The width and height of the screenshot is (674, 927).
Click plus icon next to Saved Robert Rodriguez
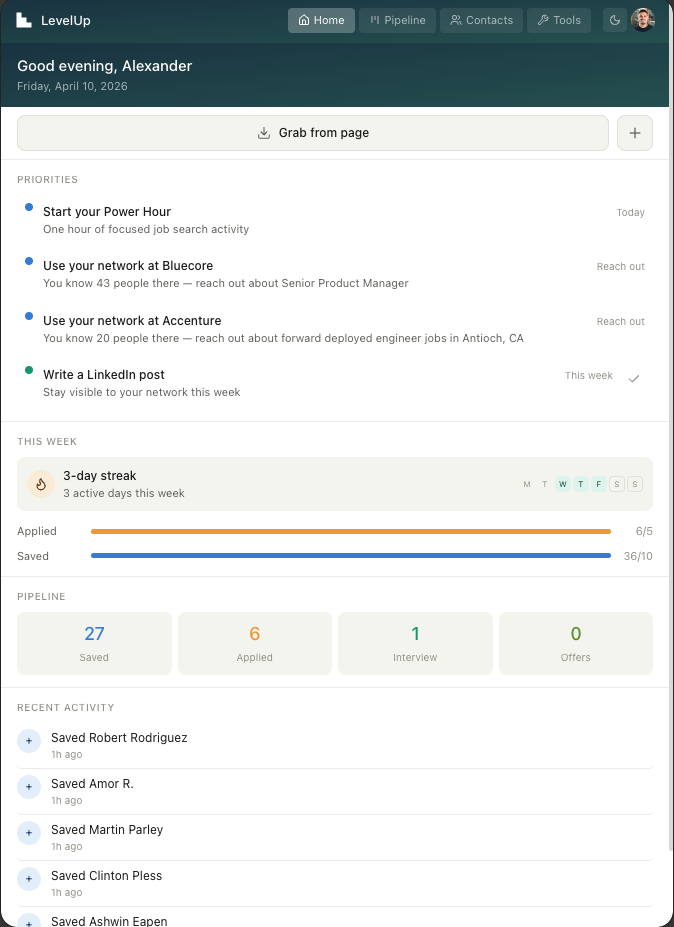pyautogui.click(x=28, y=741)
